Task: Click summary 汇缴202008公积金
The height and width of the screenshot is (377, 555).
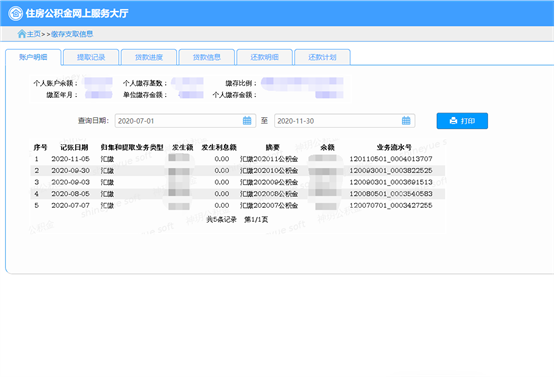Action: (x=269, y=194)
